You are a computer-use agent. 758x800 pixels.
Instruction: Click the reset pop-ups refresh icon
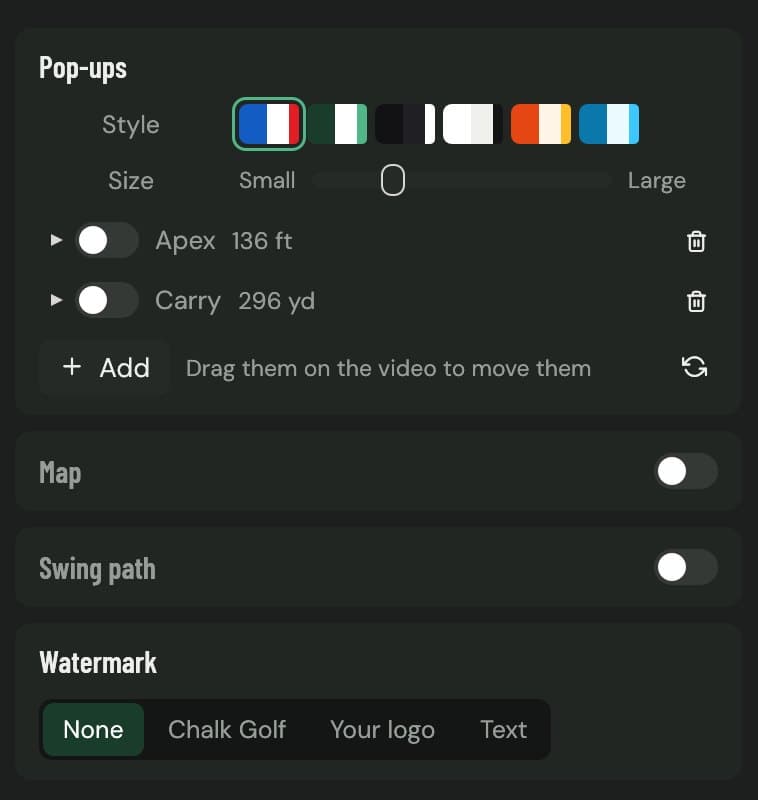[x=694, y=367]
